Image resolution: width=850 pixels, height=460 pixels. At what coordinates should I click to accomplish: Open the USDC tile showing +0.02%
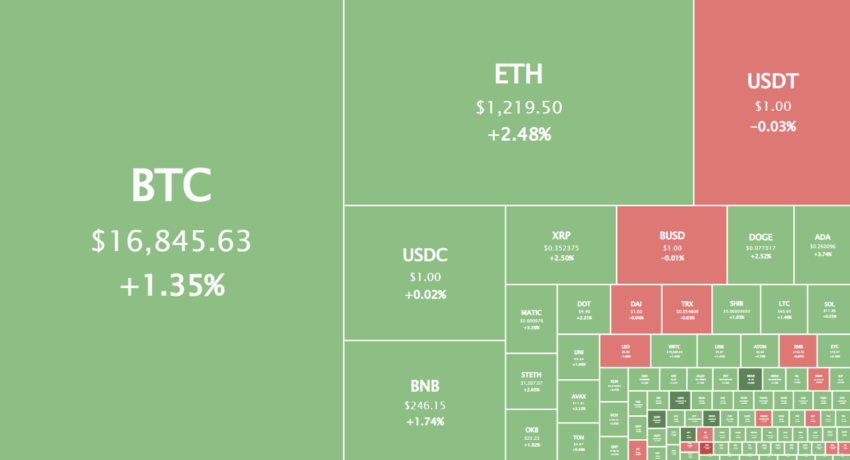tap(424, 273)
